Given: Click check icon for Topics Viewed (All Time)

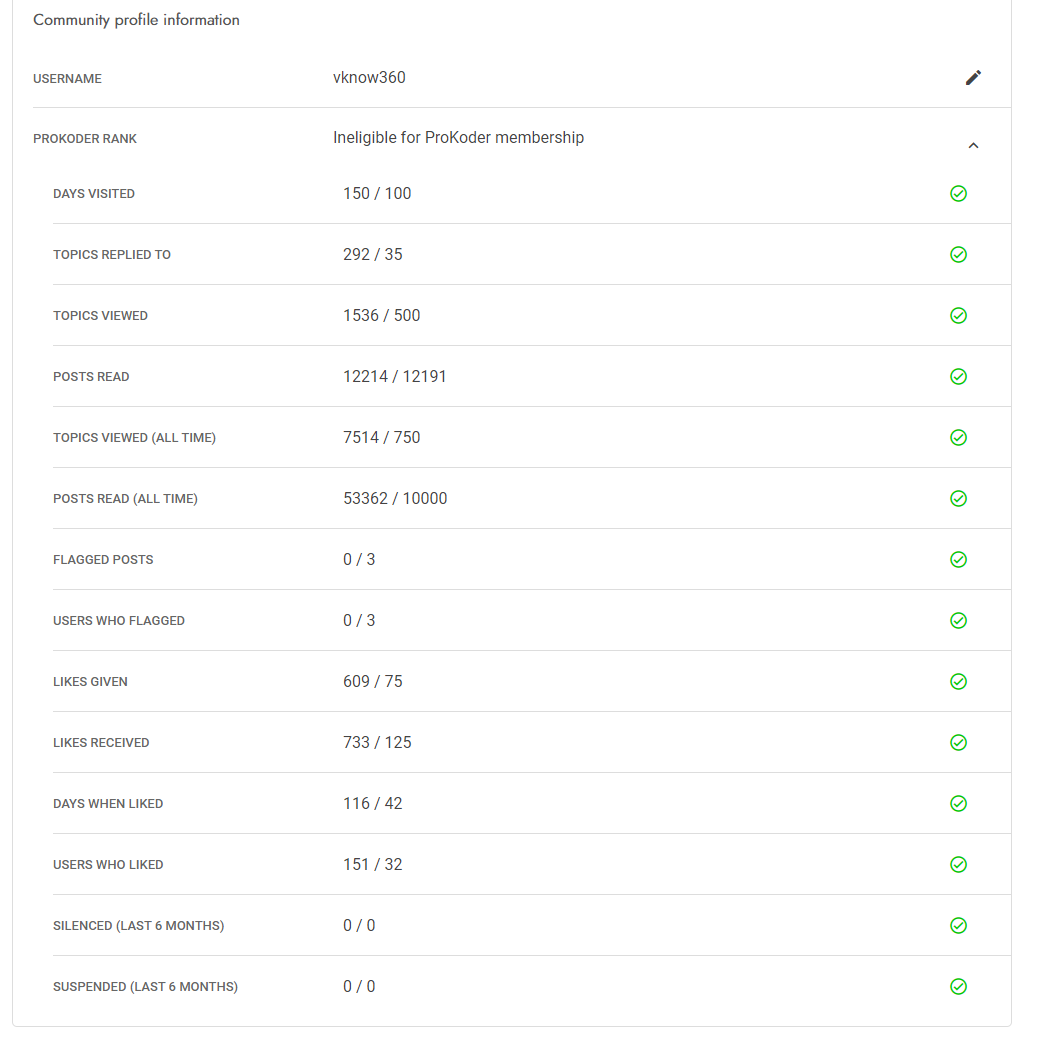Looking at the screenshot, I should click(958, 438).
